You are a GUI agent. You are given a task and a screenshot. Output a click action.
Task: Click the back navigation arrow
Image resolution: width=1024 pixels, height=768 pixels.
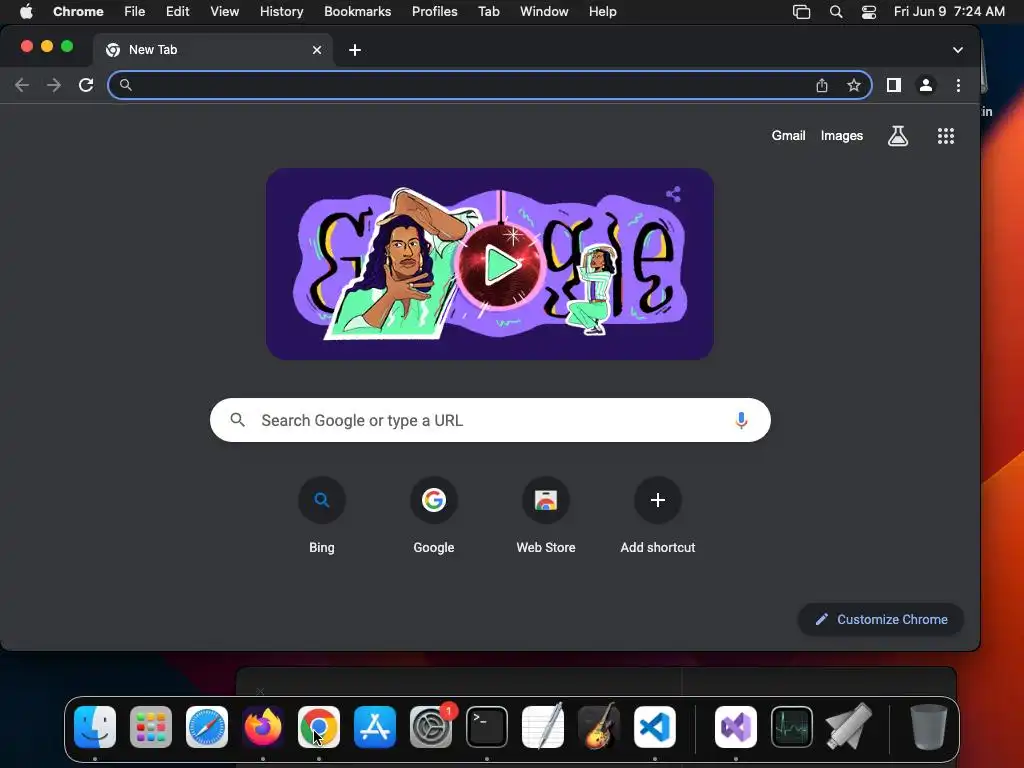click(x=22, y=85)
